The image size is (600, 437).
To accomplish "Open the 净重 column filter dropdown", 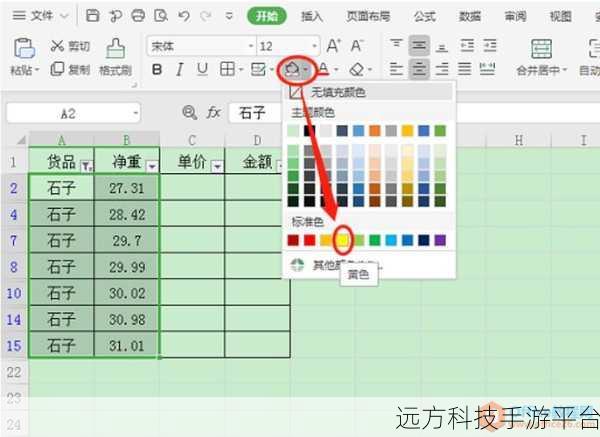I will (152, 166).
